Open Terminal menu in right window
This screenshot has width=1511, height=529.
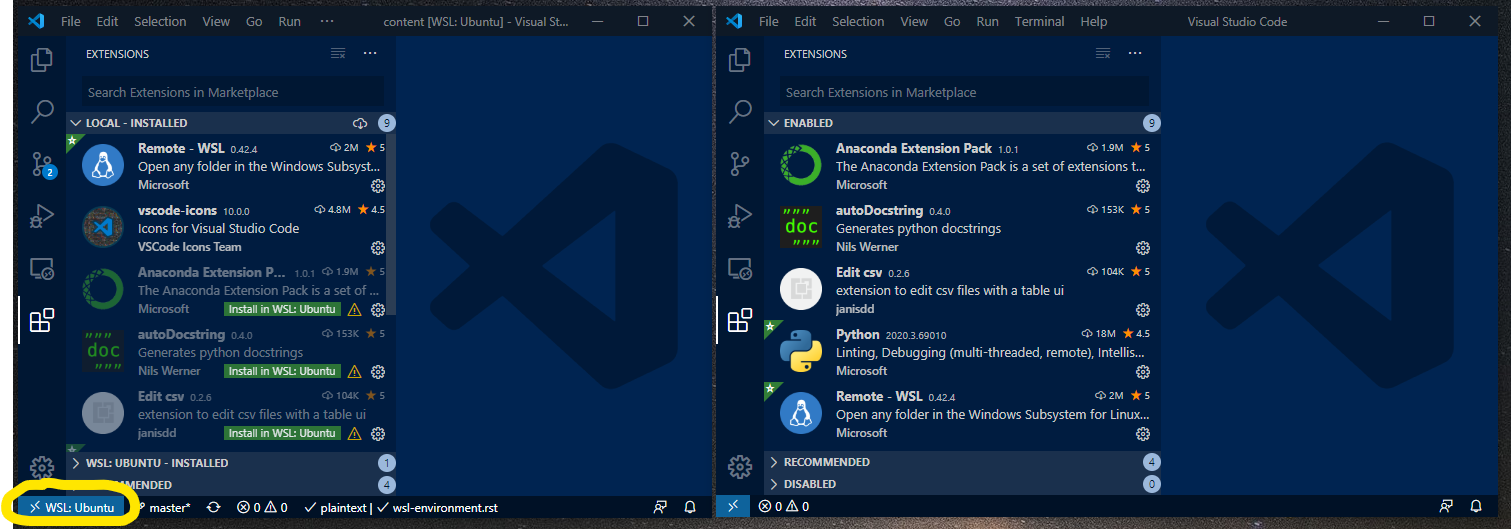coord(1039,21)
